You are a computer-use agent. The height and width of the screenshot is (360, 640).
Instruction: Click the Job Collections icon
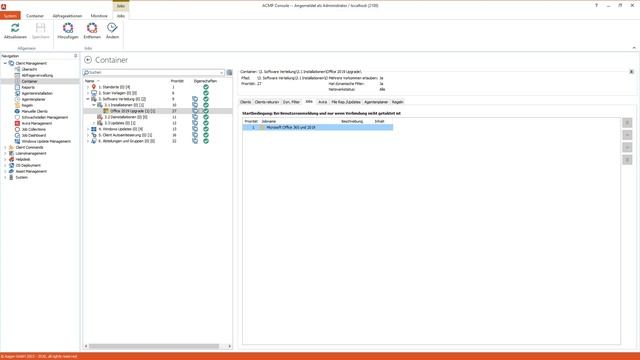tap(17, 129)
